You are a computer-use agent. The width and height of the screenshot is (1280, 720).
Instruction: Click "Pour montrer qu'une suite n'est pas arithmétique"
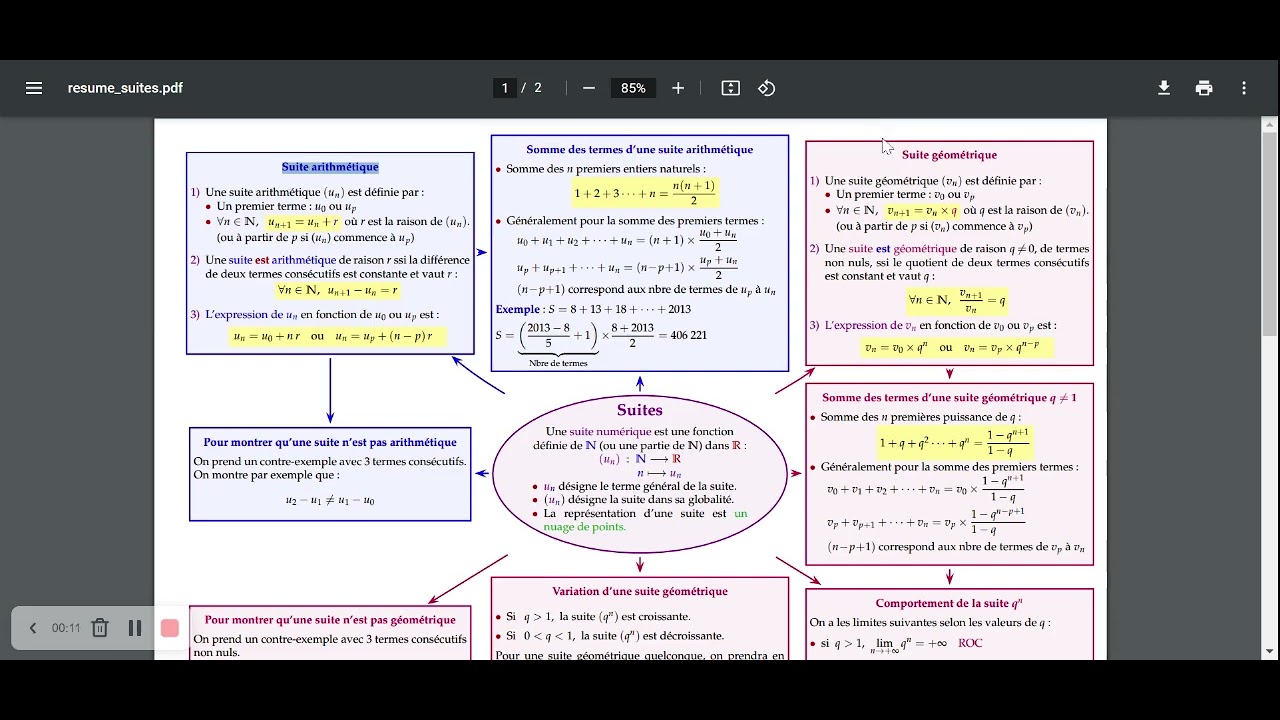(330, 442)
